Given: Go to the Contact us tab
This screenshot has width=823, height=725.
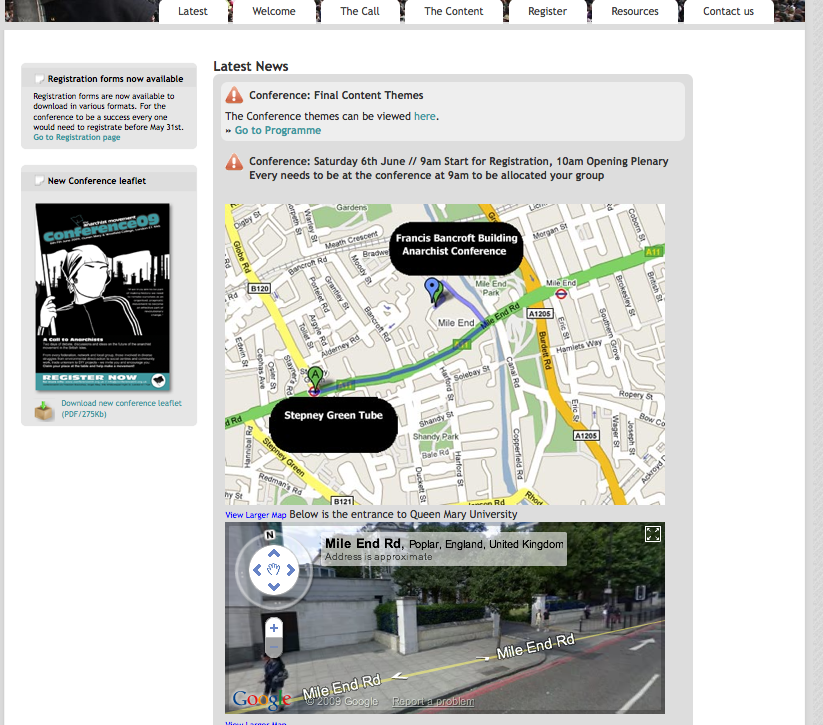Looking at the screenshot, I should coord(728,11).
